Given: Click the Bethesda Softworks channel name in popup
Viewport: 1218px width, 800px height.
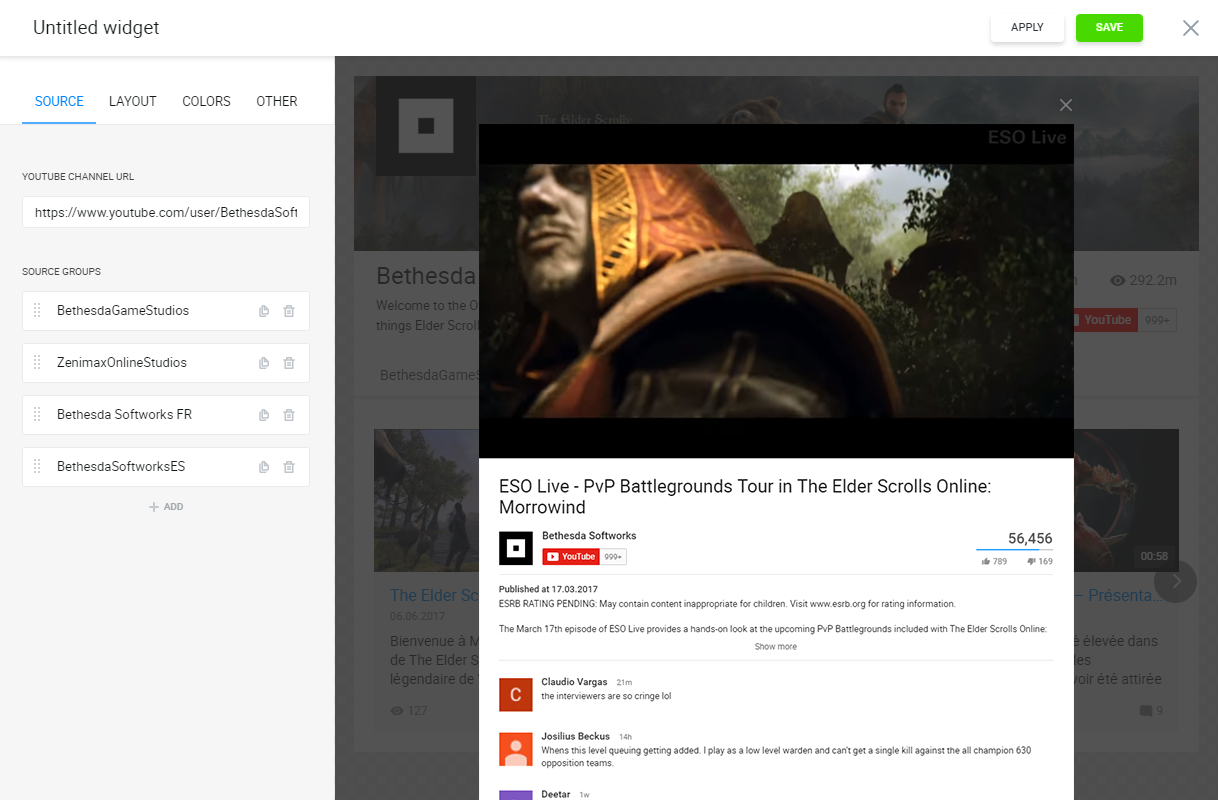Looking at the screenshot, I should click(589, 536).
